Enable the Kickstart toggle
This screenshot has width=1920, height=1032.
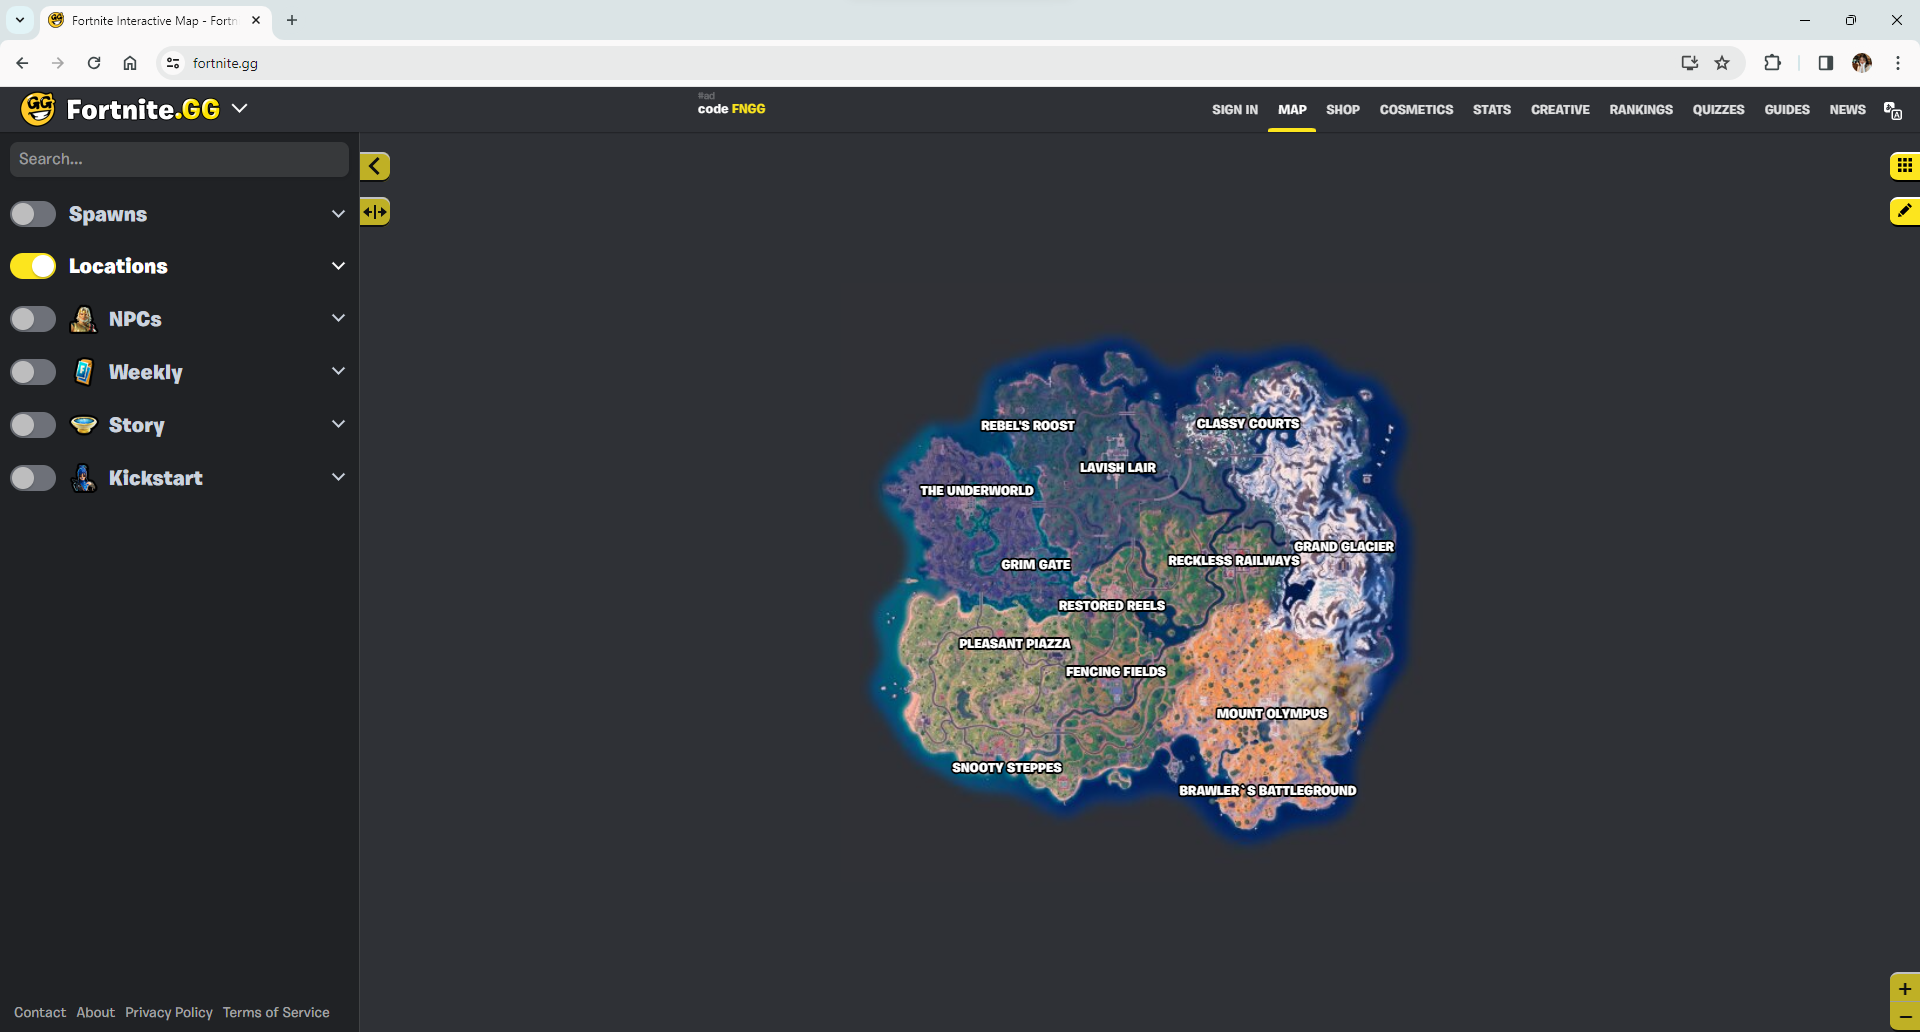click(33, 478)
